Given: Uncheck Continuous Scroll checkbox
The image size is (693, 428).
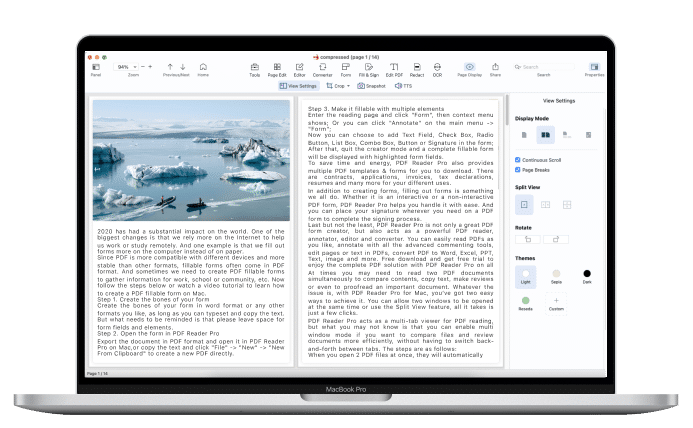Looking at the screenshot, I should (x=517, y=159).
